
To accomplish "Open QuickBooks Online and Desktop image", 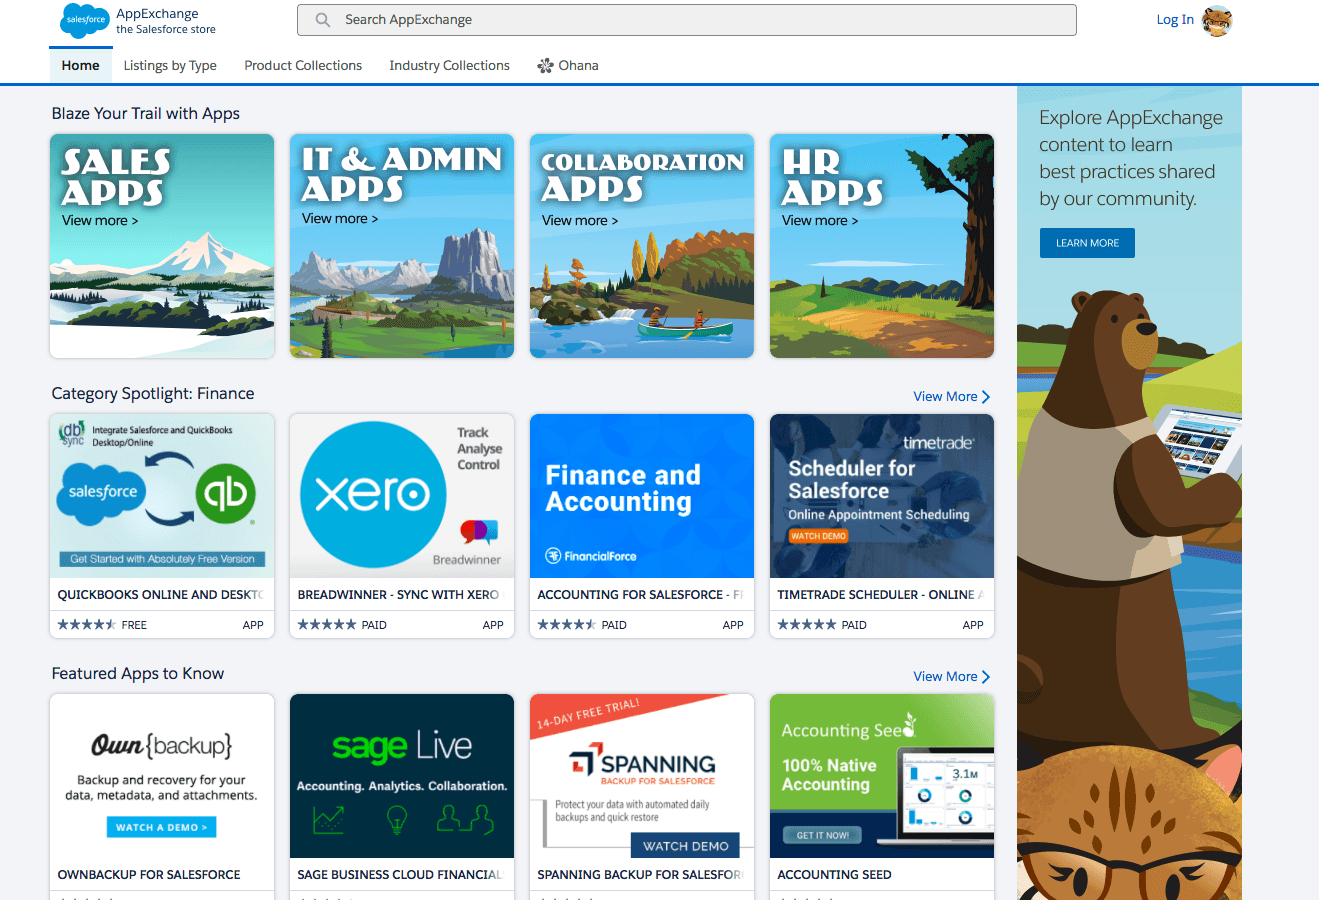I will [x=162, y=496].
